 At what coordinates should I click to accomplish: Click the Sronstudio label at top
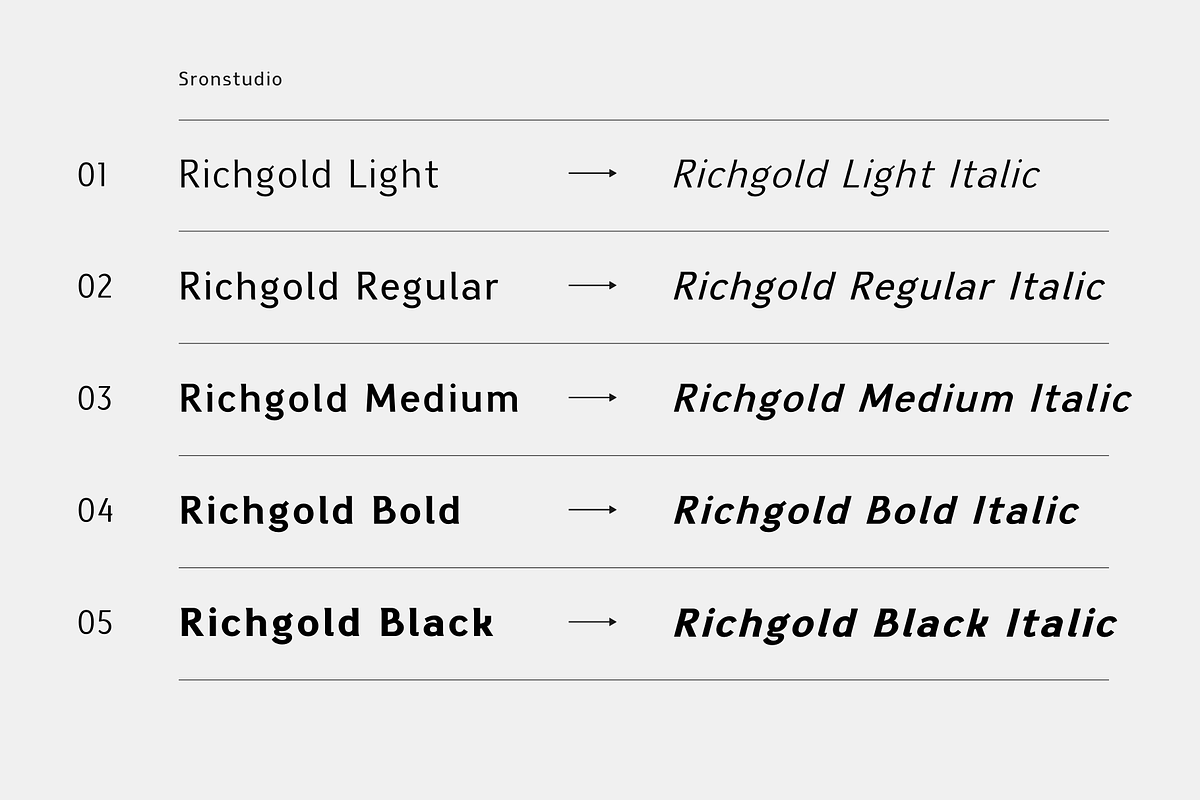click(x=230, y=79)
